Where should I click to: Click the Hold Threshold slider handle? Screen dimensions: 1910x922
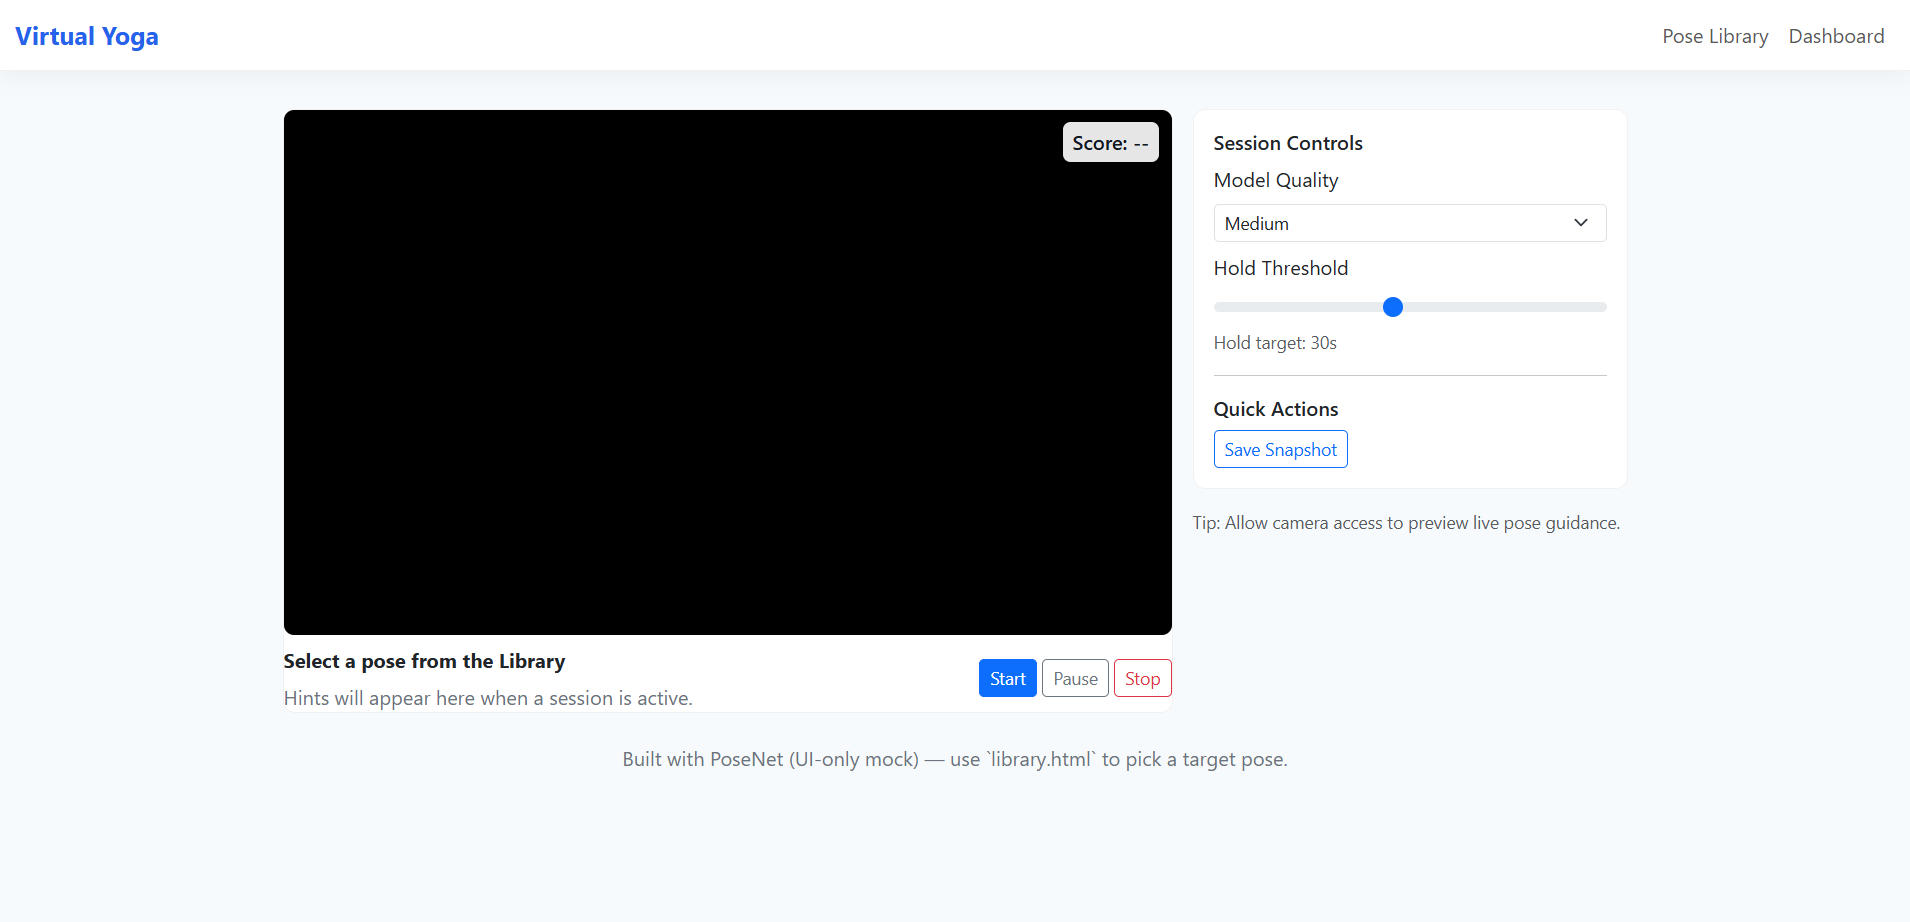tap(1393, 307)
